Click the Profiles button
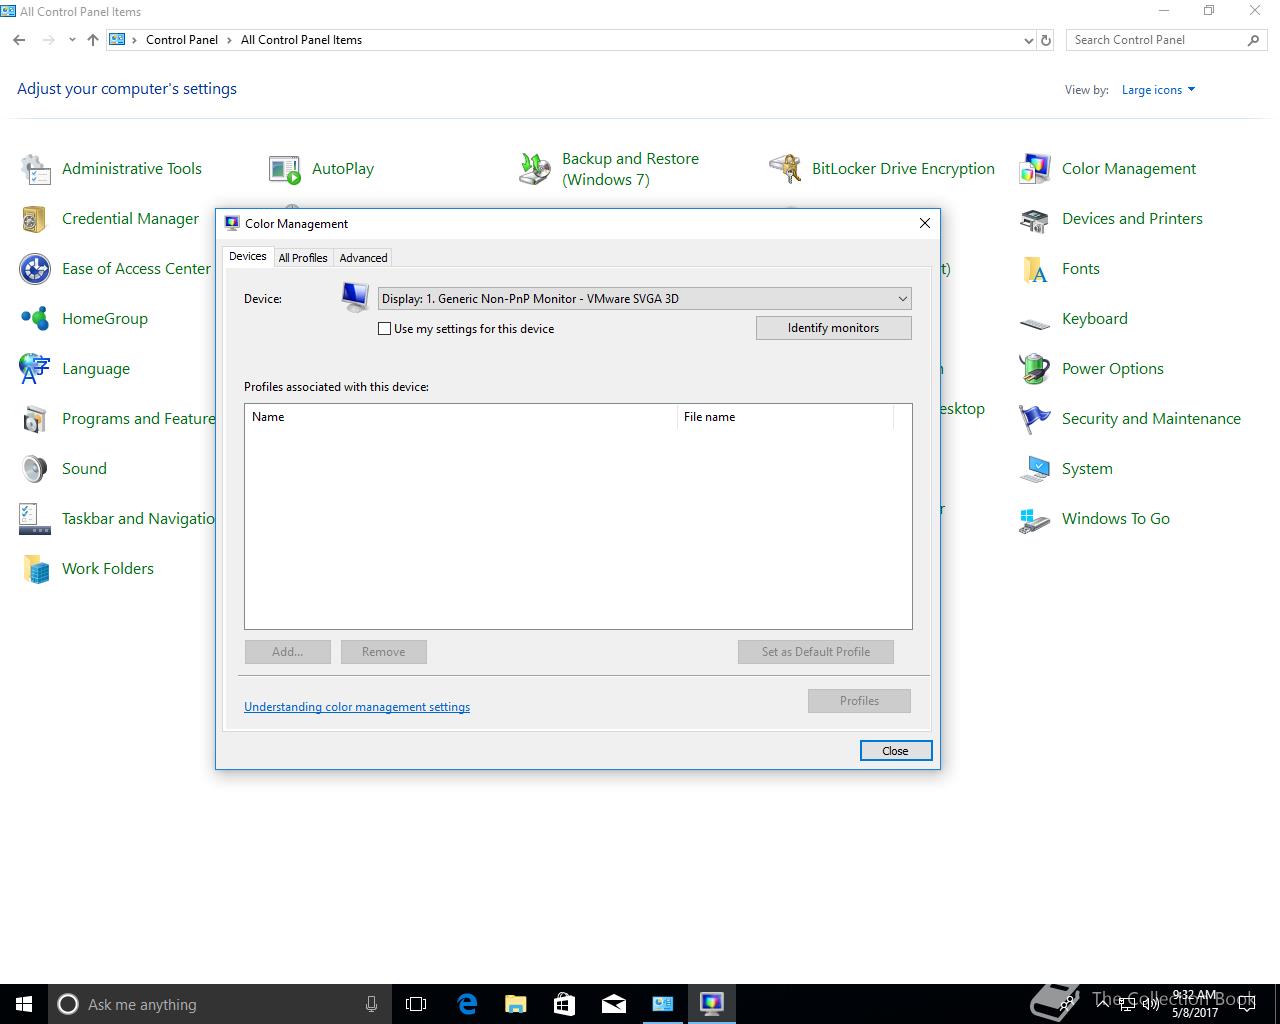This screenshot has width=1280, height=1024. pos(860,701)
